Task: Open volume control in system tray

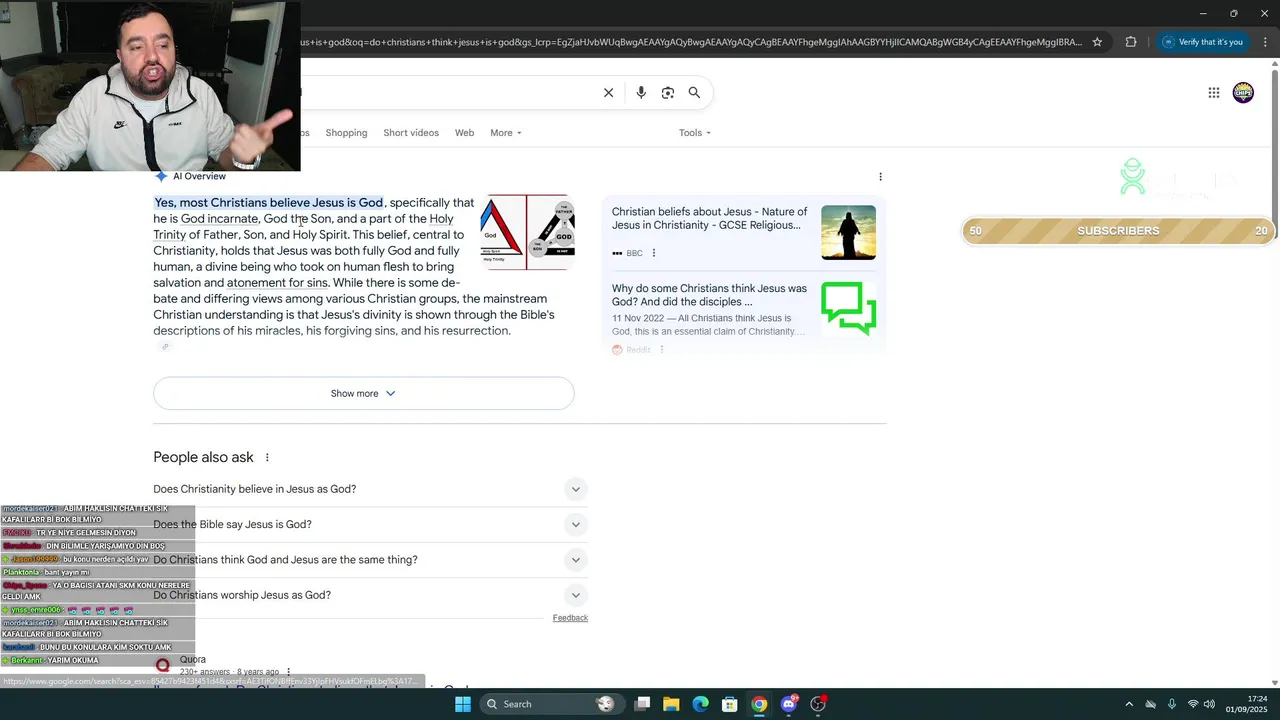Action: tap(1209, 704)
